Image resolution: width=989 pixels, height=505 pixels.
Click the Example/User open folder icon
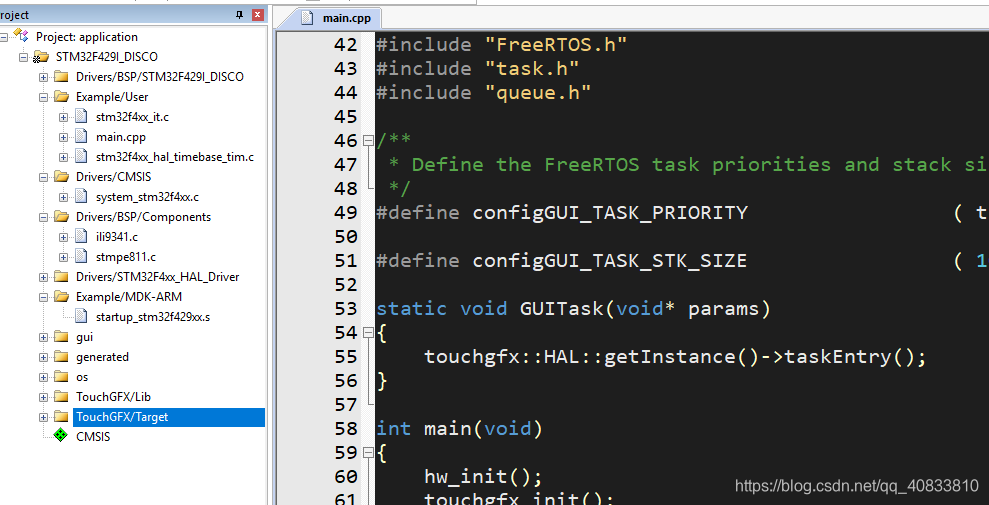[x=61, y=97]
